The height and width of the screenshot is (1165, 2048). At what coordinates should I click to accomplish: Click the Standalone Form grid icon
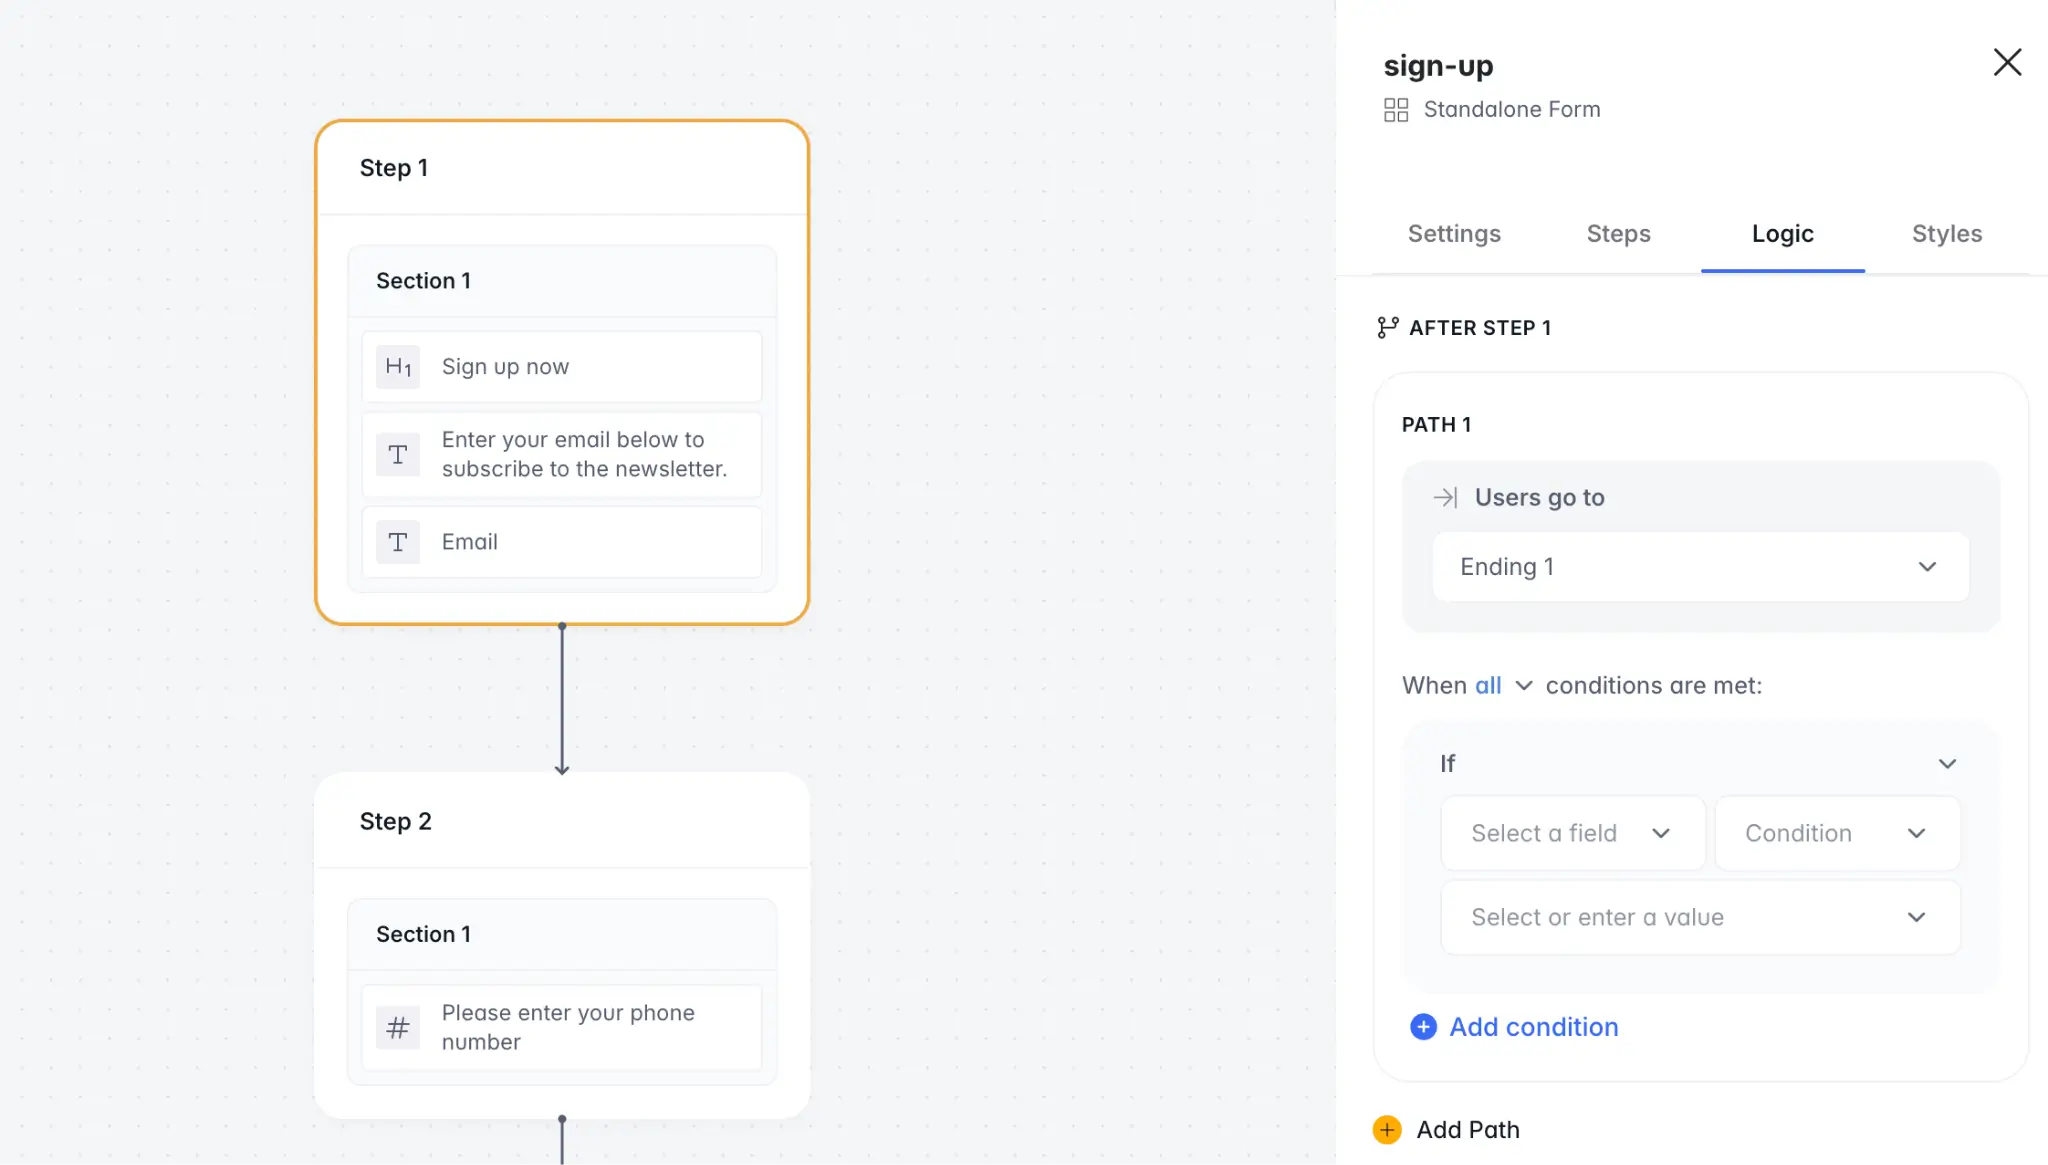tap(1396, 110)
